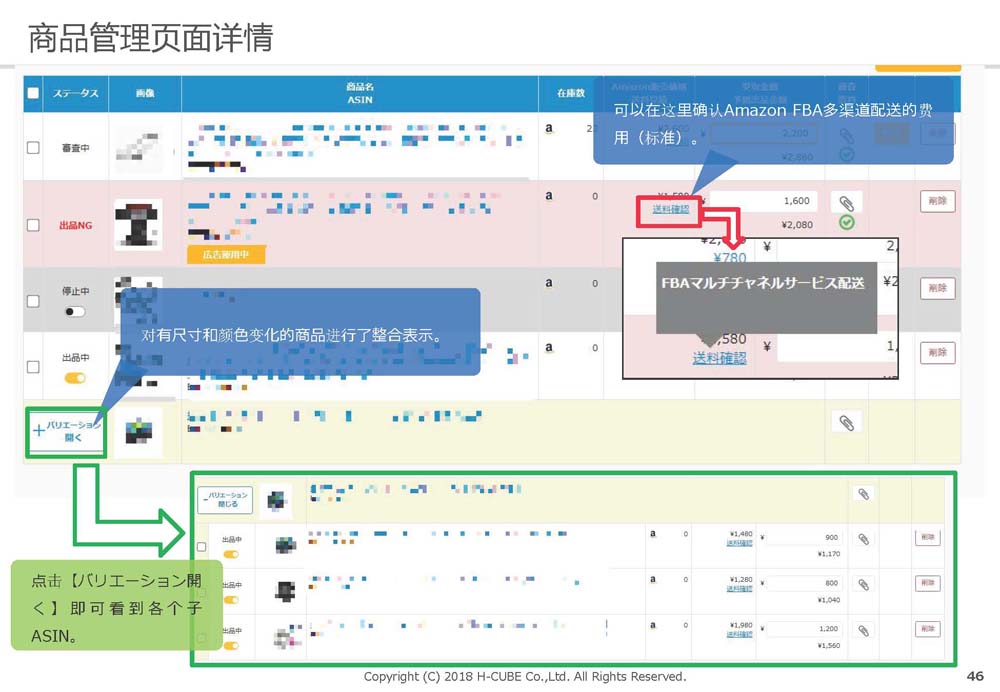Expand variations with バリエーション開く

point(66,431)
